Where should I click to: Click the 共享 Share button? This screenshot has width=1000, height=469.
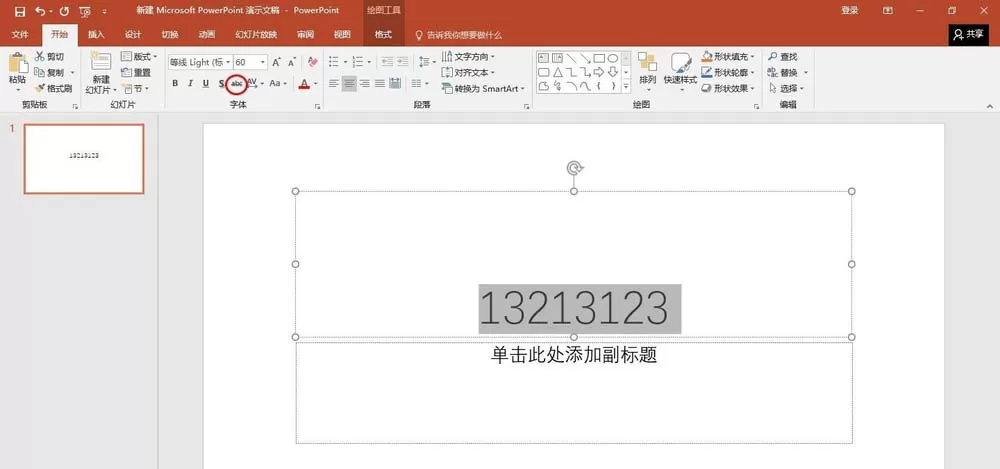(x=968, y=35)
